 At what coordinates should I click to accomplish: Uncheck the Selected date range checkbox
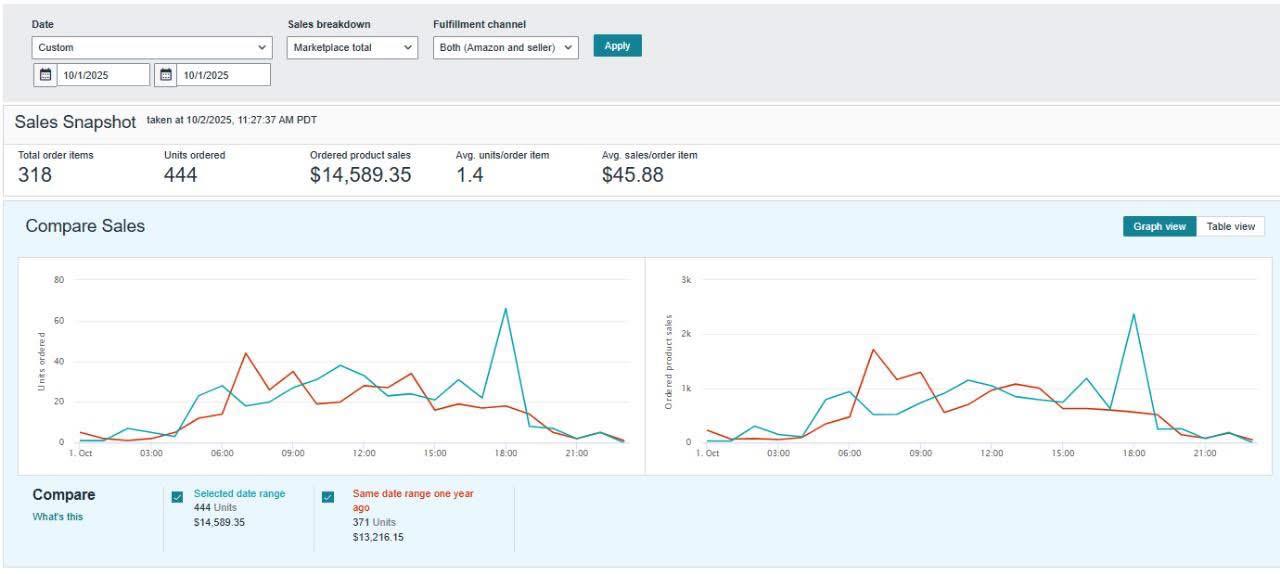177,497
